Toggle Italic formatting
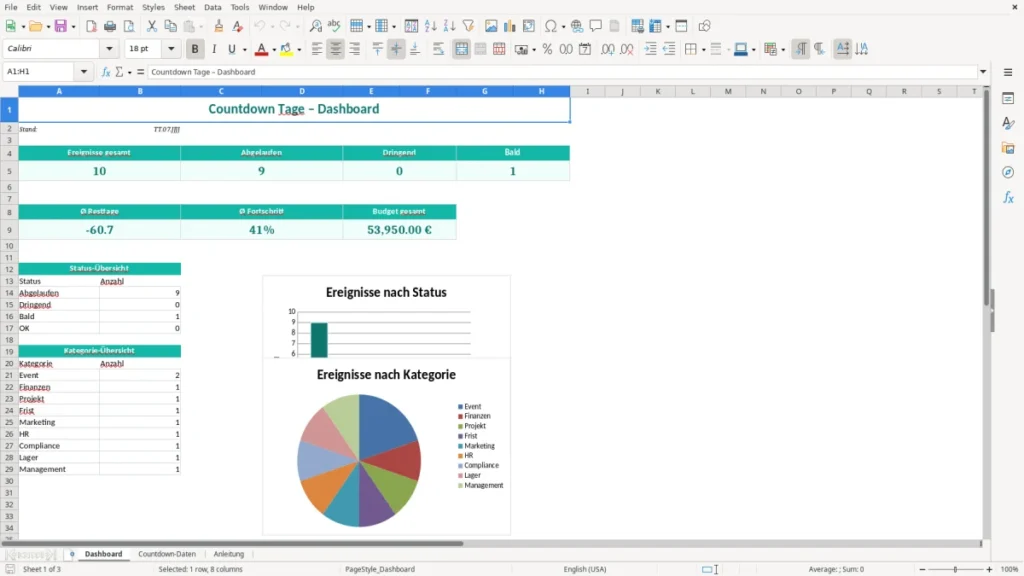 [x=214, y=49]
